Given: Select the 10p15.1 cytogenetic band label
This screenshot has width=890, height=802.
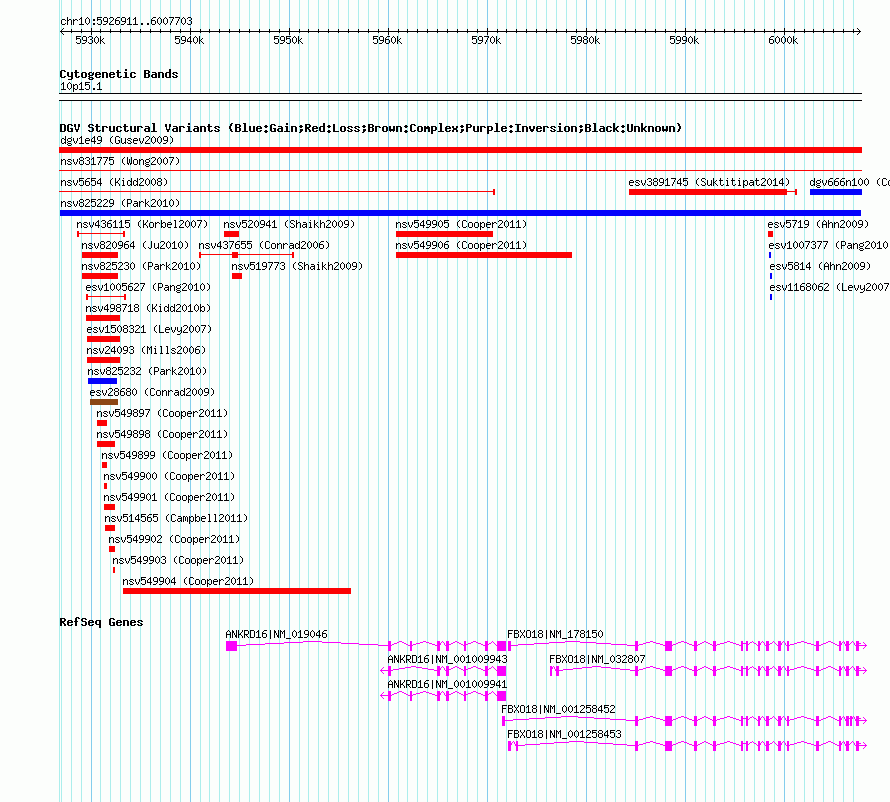Looking at the screenshot, I should pyautogui.click(x=81, y=86).
